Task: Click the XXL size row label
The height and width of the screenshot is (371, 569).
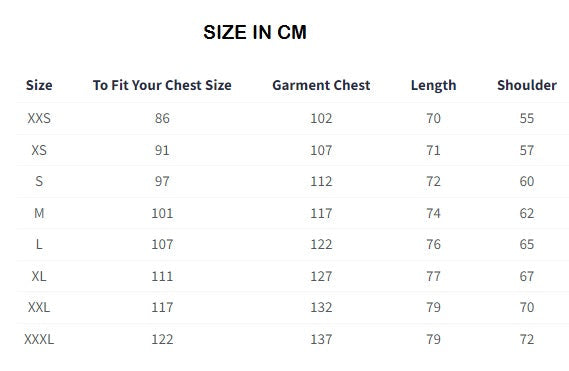Action: click(x=39, y=307)
